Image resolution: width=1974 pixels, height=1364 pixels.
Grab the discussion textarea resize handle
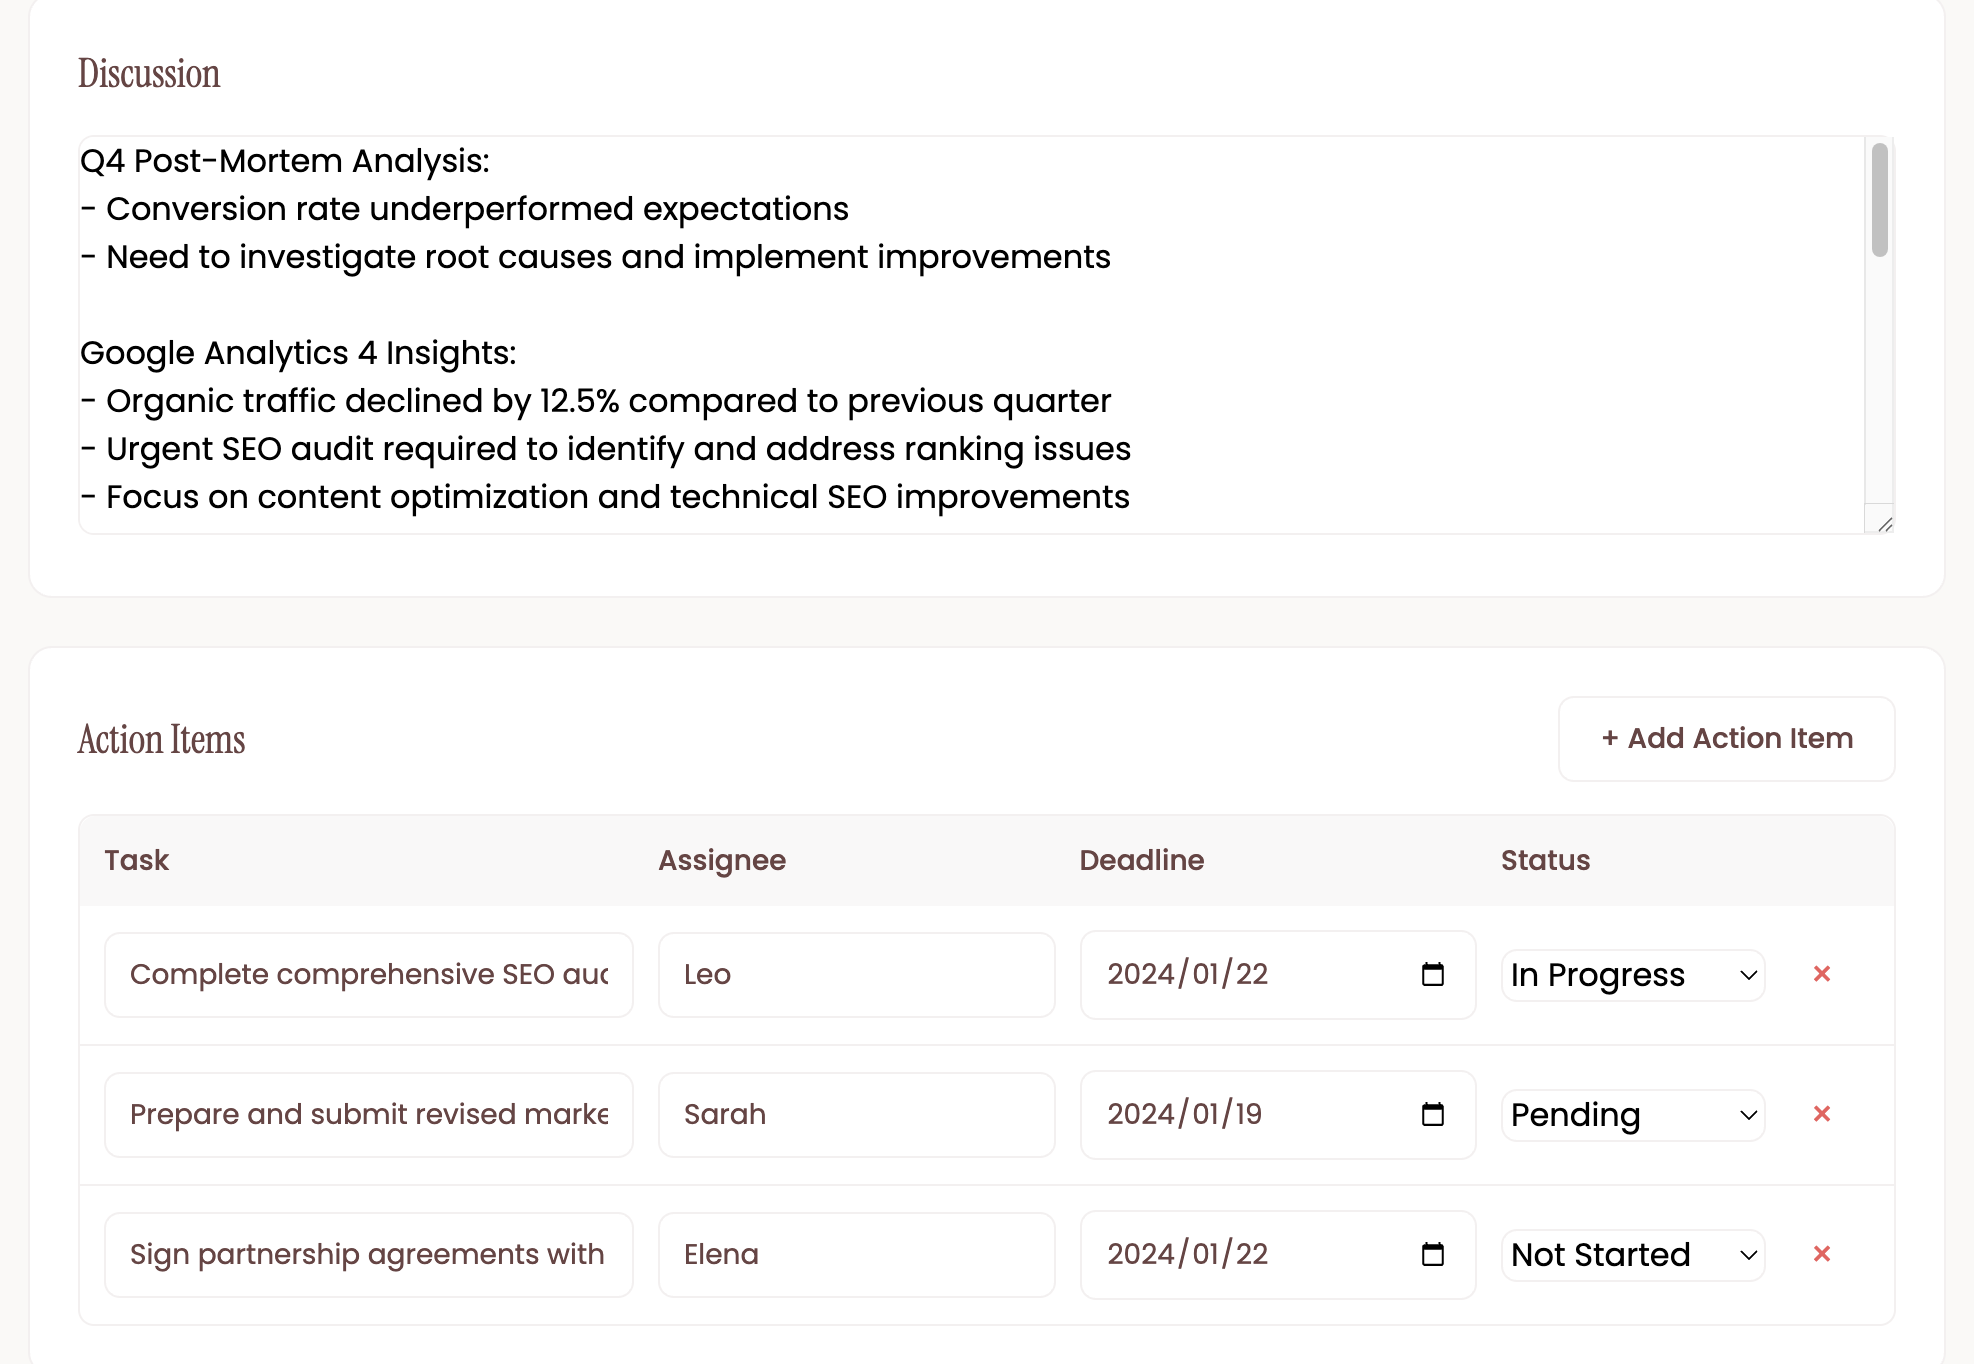(x=1885, y=524)
